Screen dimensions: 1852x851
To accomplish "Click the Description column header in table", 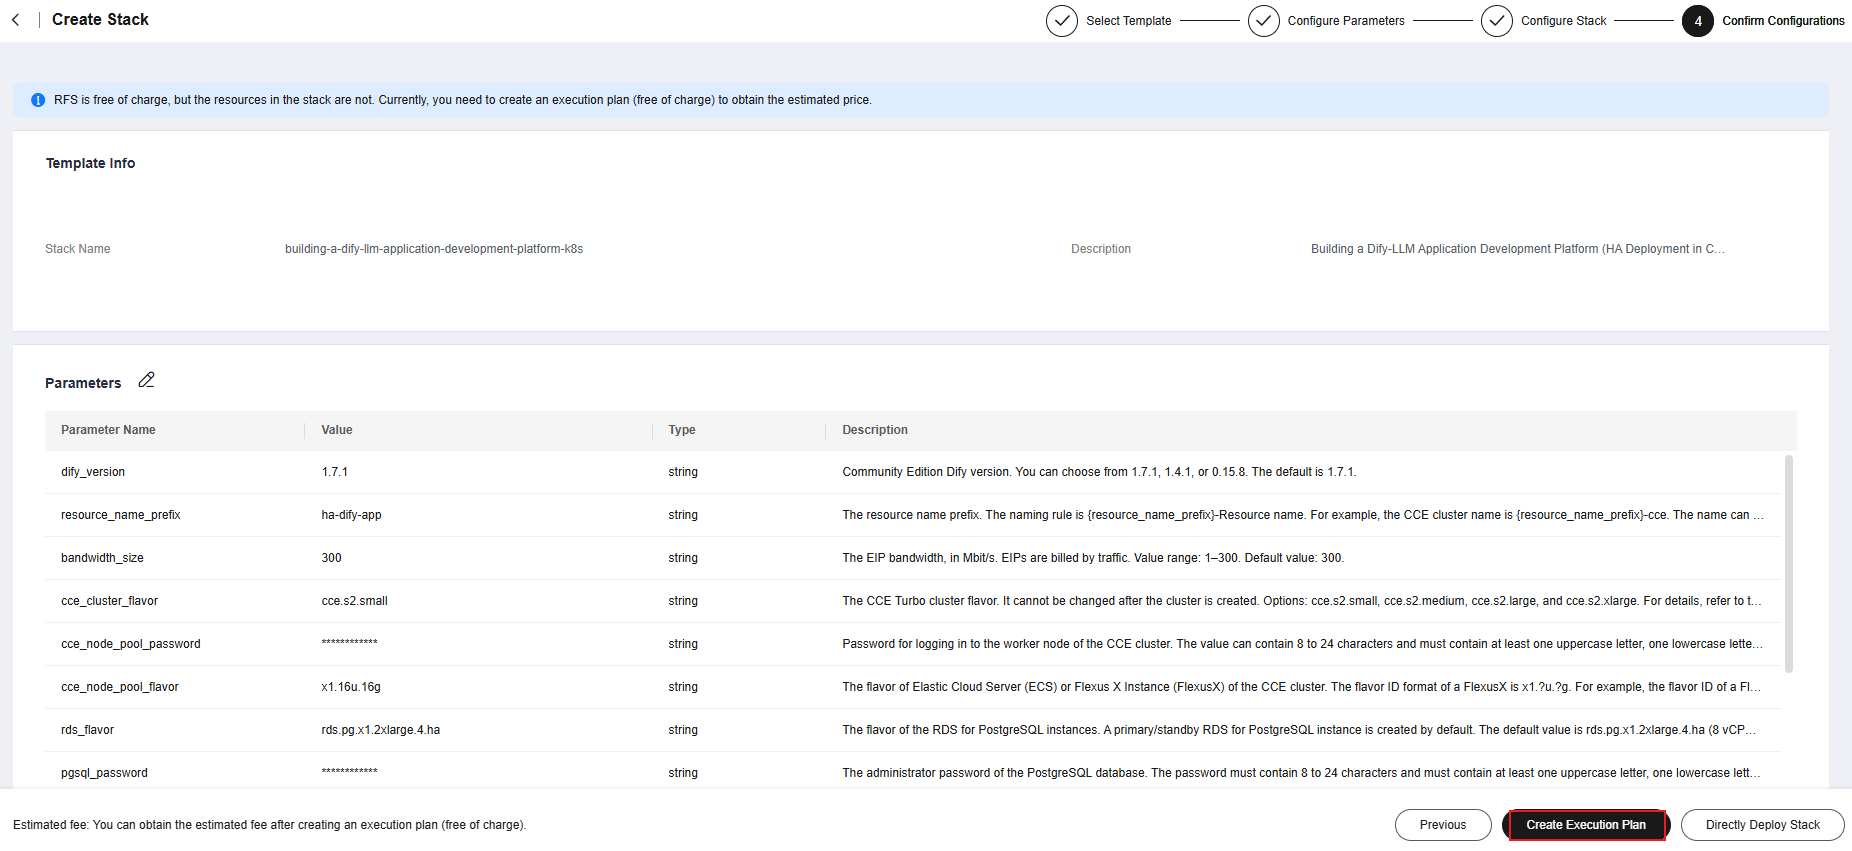I will (875, 430).
